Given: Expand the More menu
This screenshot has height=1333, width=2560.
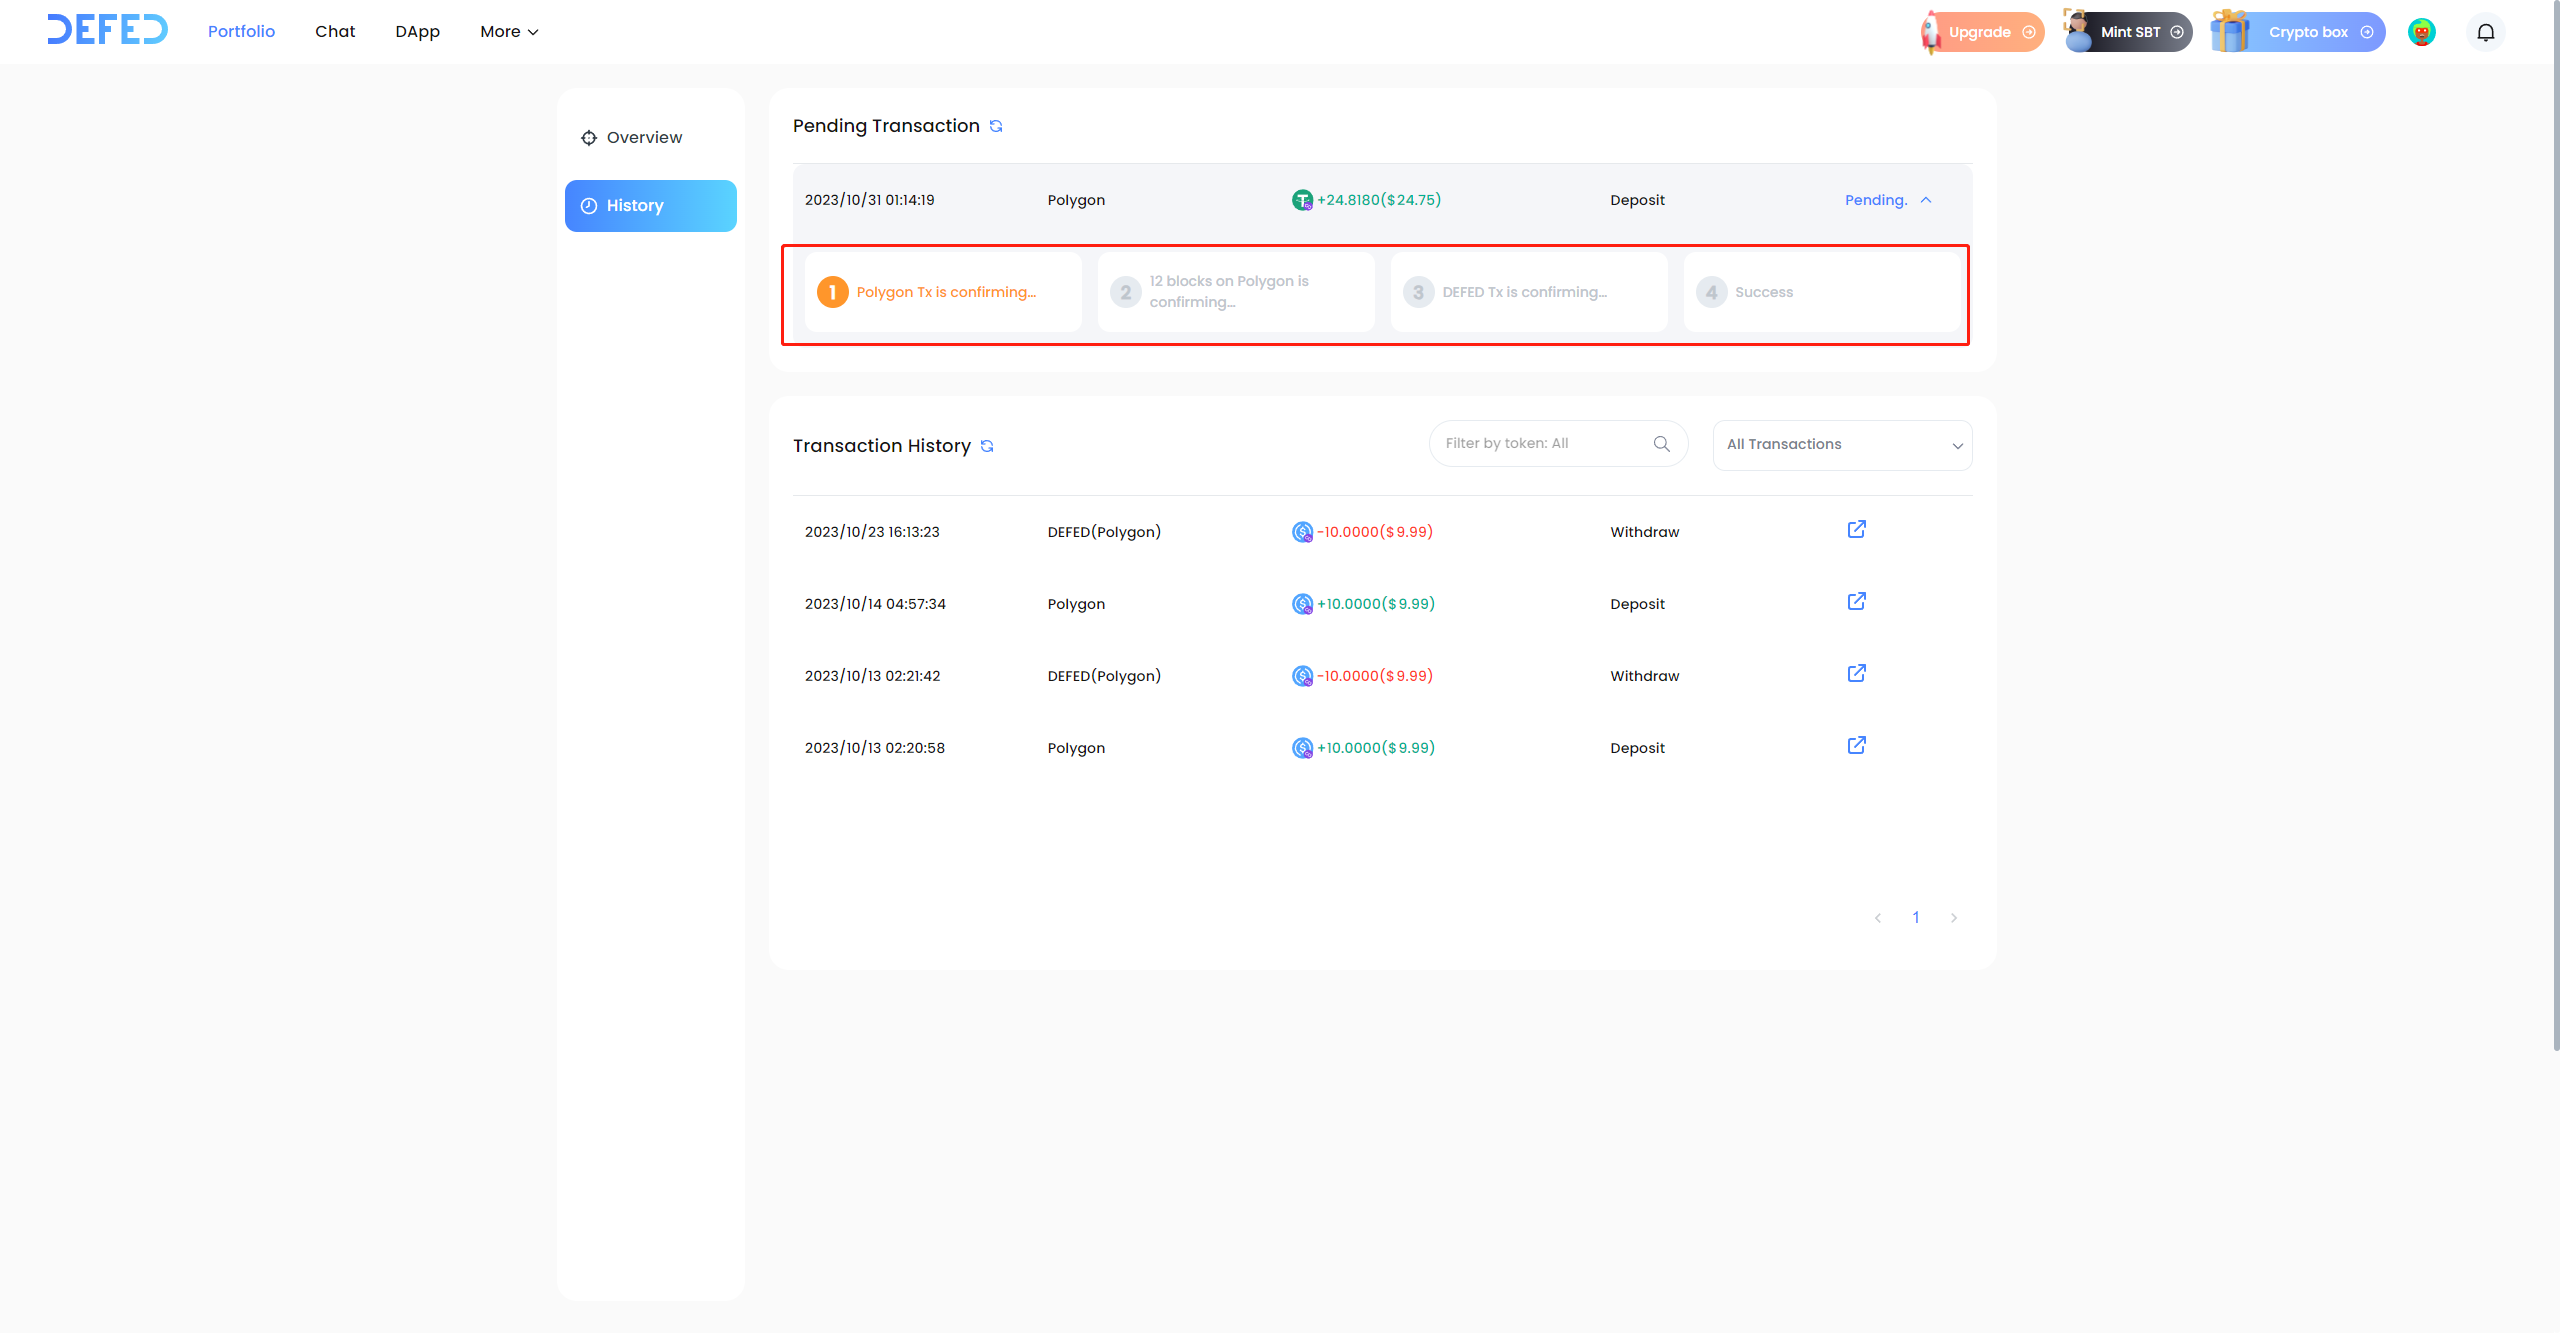Looking at the screenshot, I should [509, 32].
